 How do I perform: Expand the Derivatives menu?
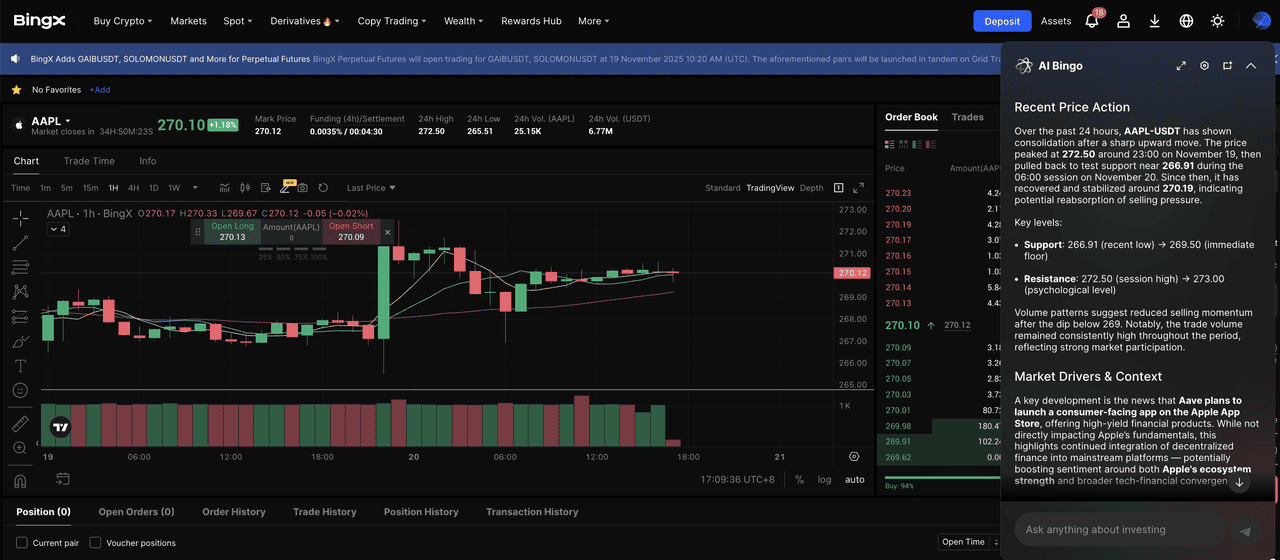pos(305,21)
